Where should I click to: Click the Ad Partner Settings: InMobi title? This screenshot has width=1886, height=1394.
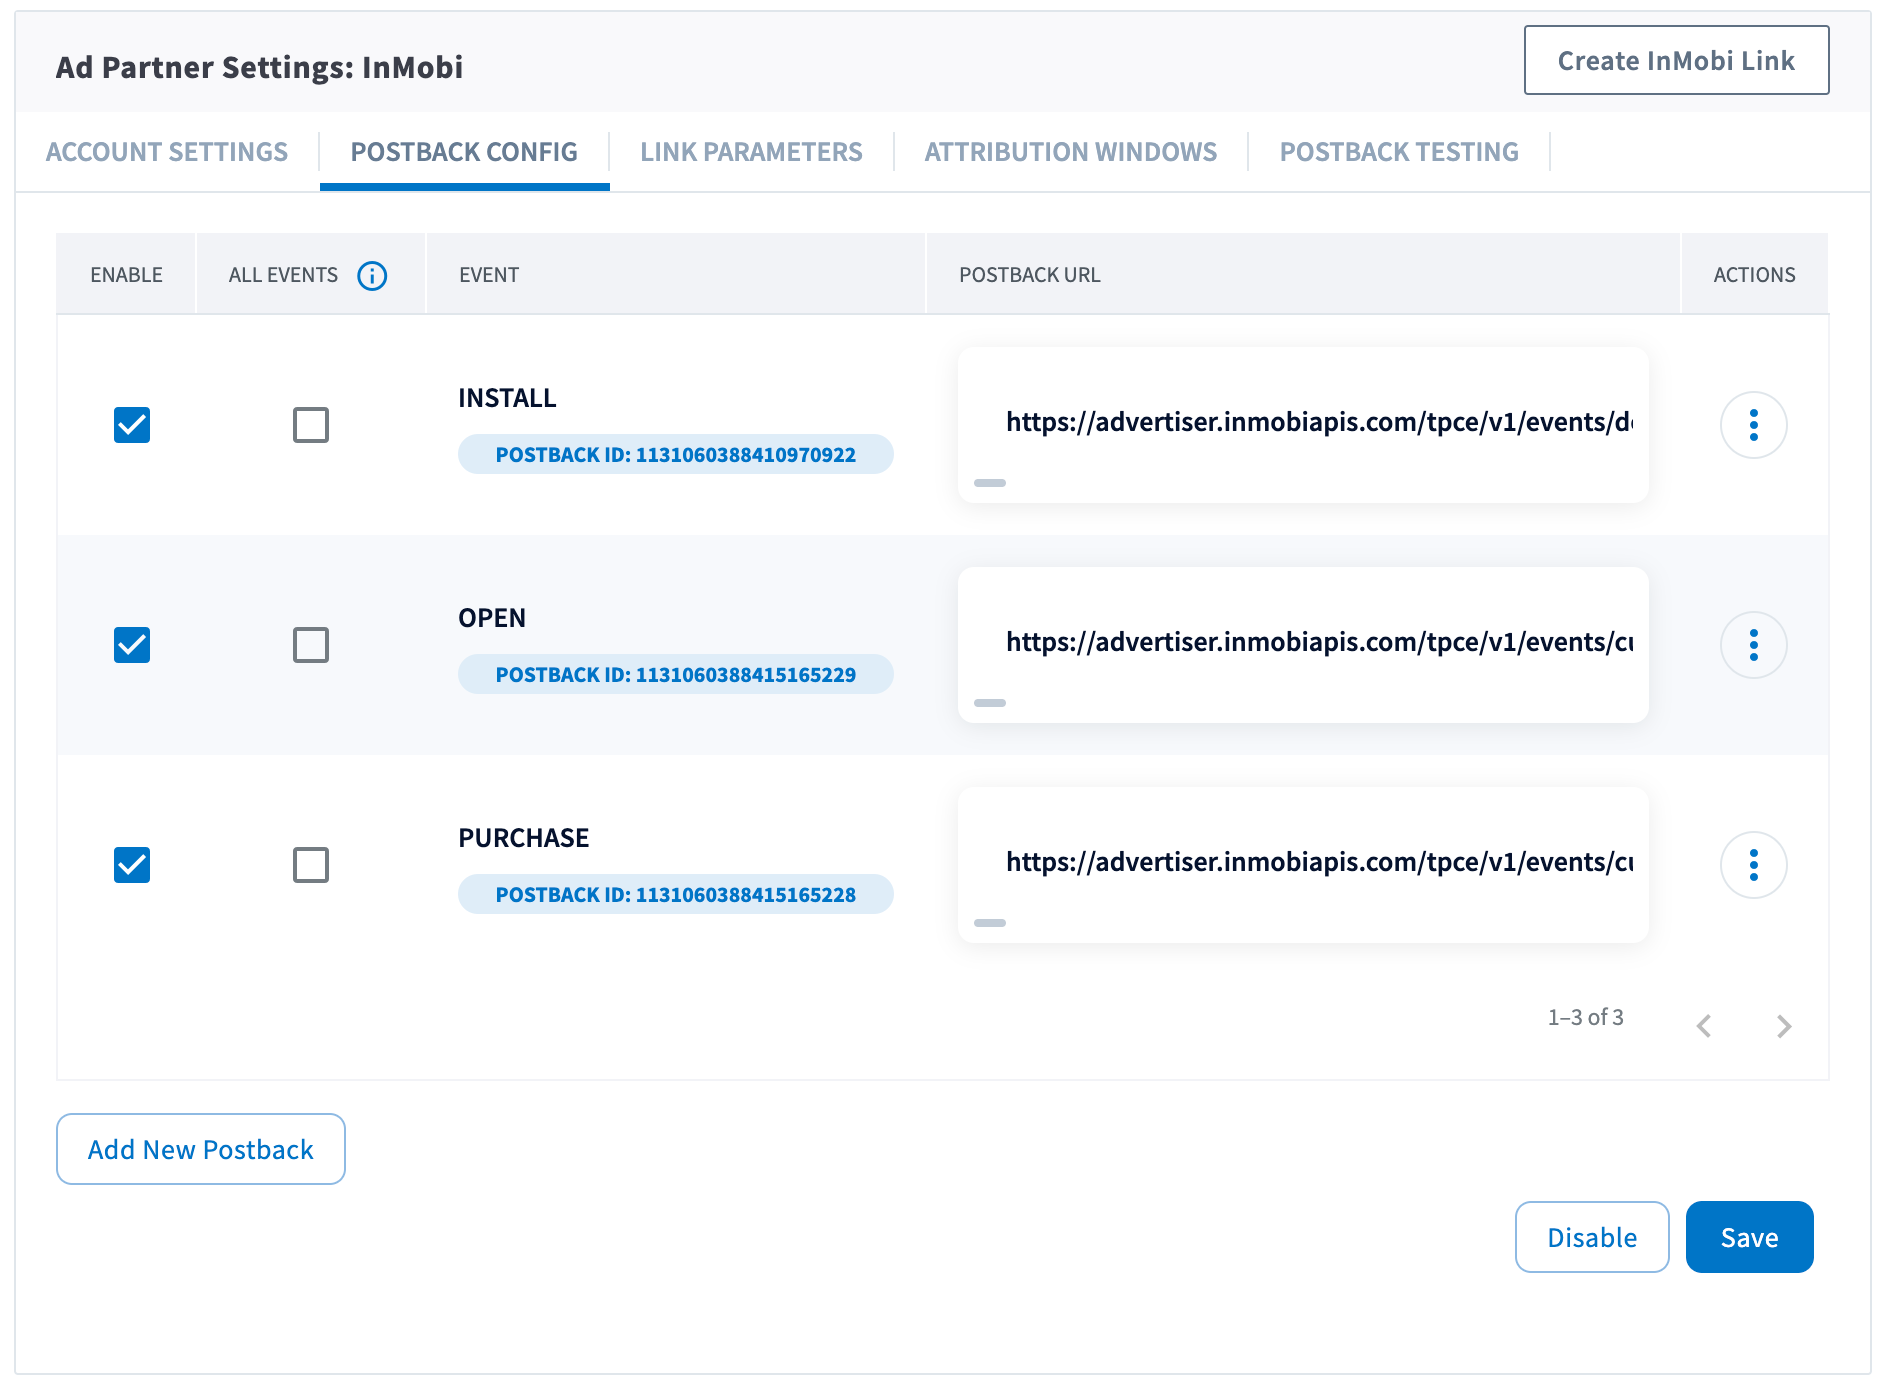pyautogui.click(x=260, y=67)
